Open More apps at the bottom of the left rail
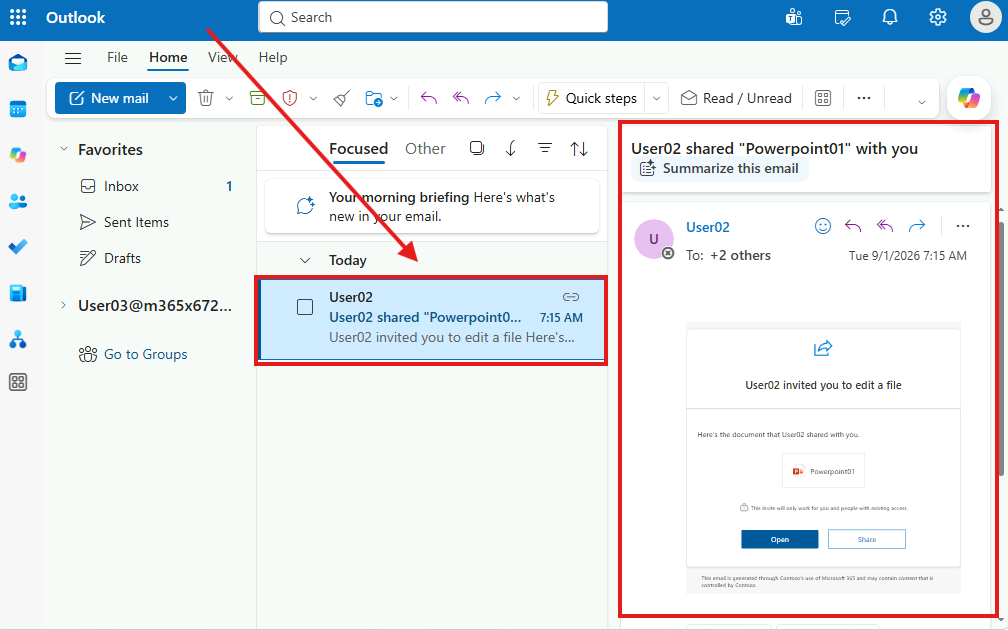The width and height of the screenshot is (1008, 630). coord(18,382)
